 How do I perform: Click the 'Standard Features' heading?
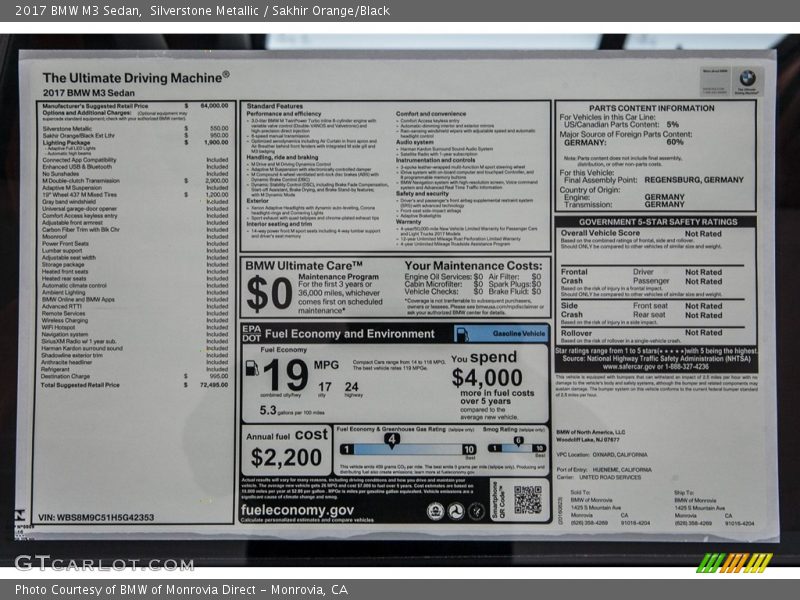[274, 106]
